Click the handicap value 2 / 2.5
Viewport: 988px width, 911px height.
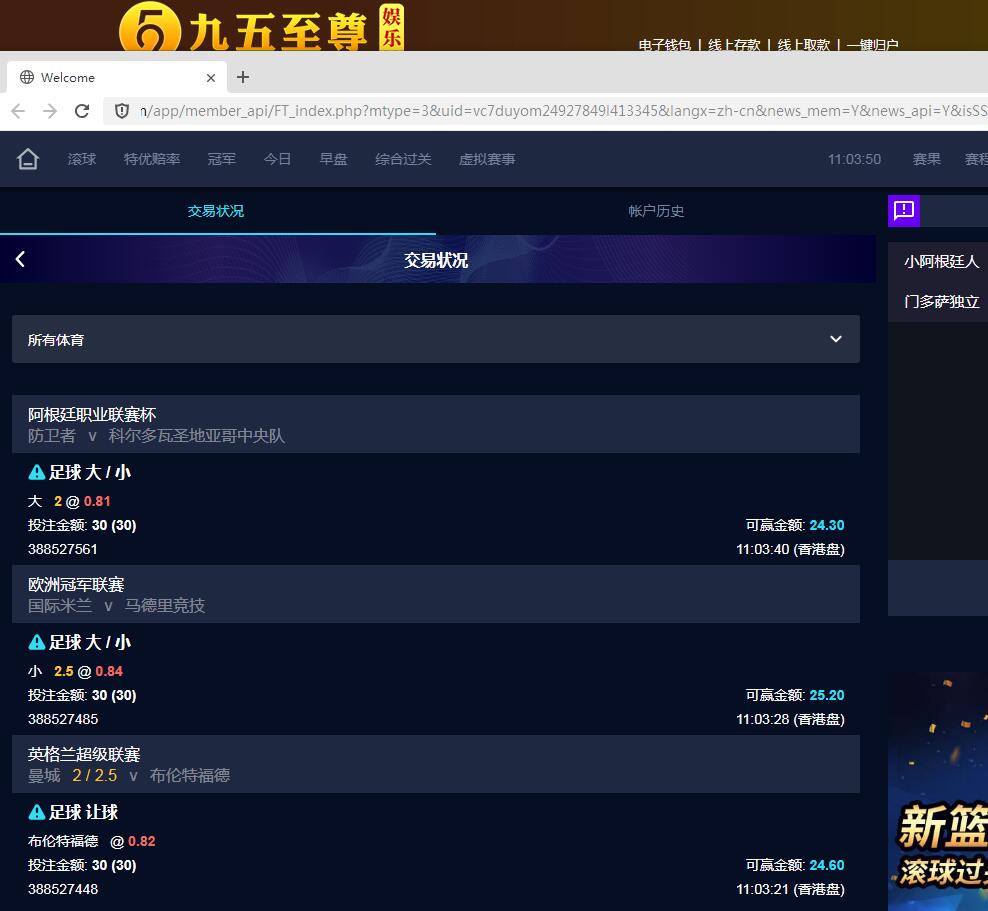coord(95,776)
